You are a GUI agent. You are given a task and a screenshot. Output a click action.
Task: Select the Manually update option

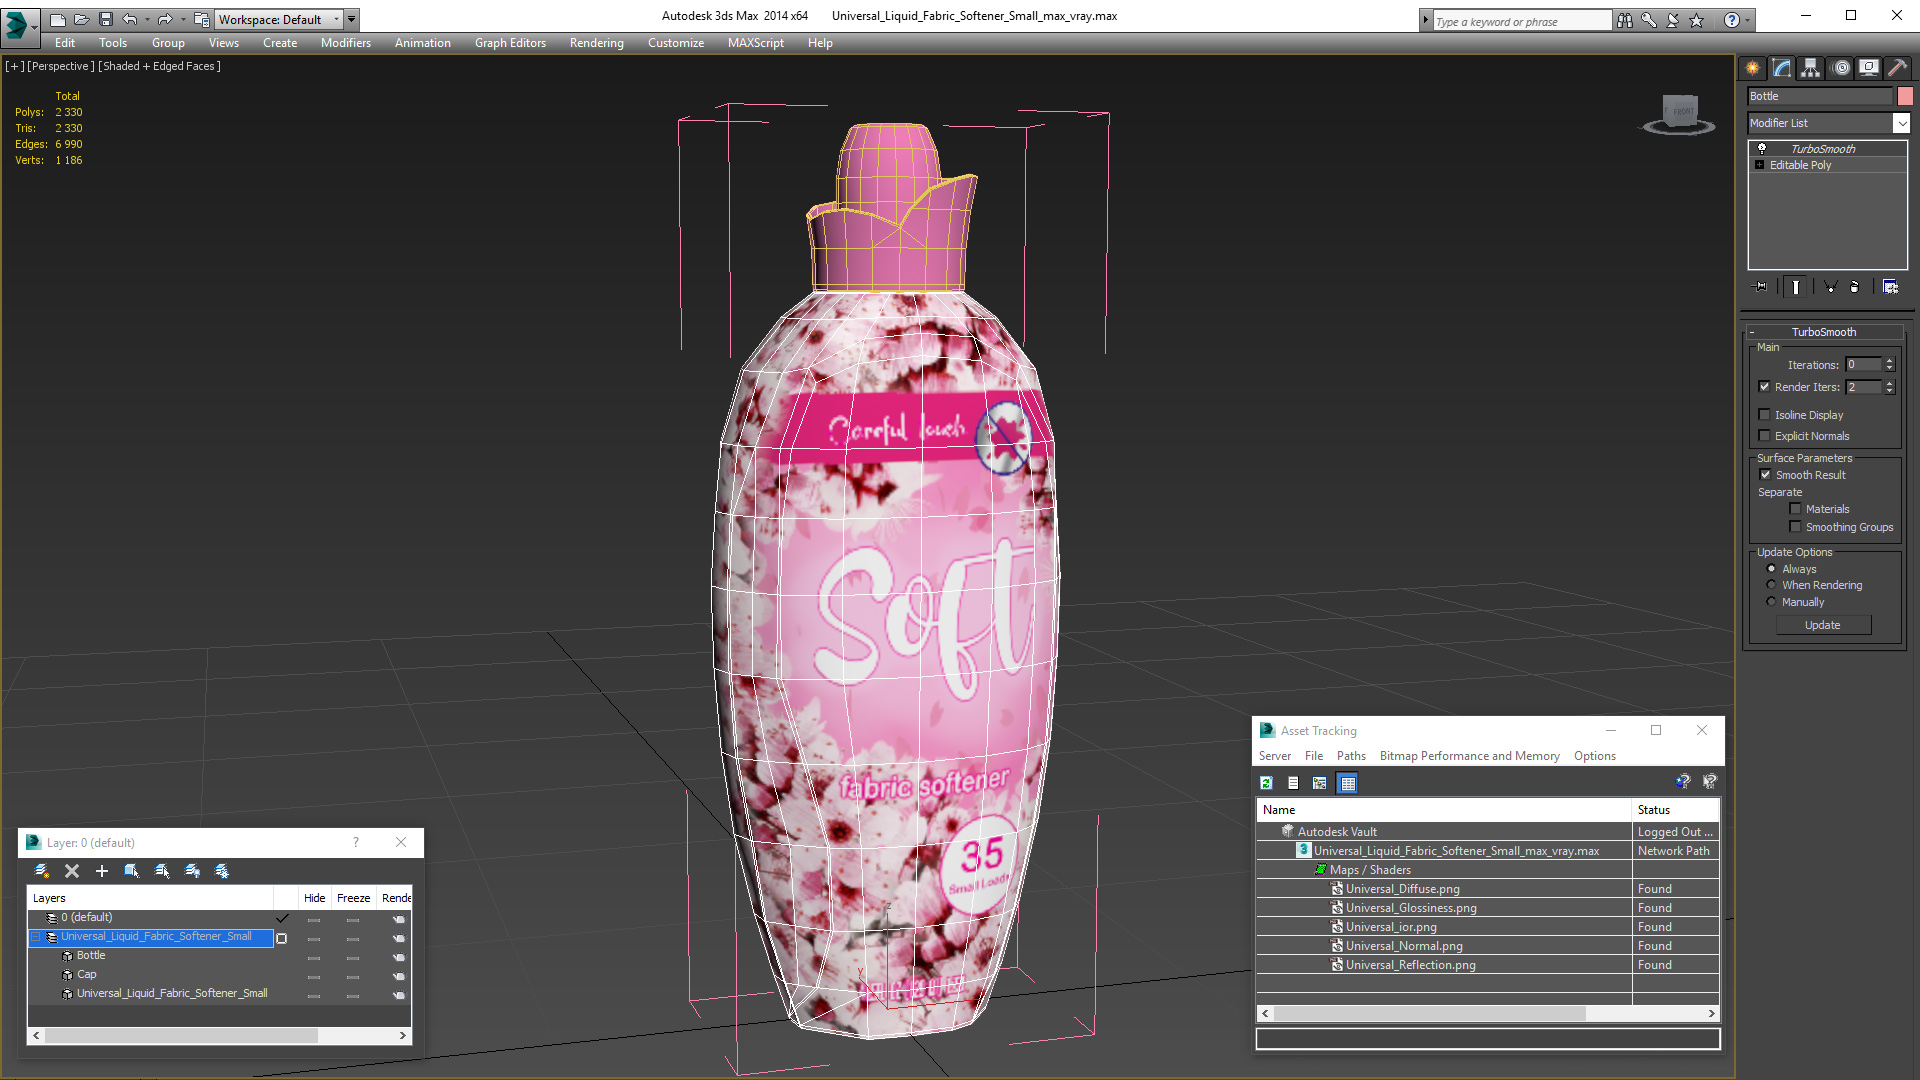pos(1771,602)
